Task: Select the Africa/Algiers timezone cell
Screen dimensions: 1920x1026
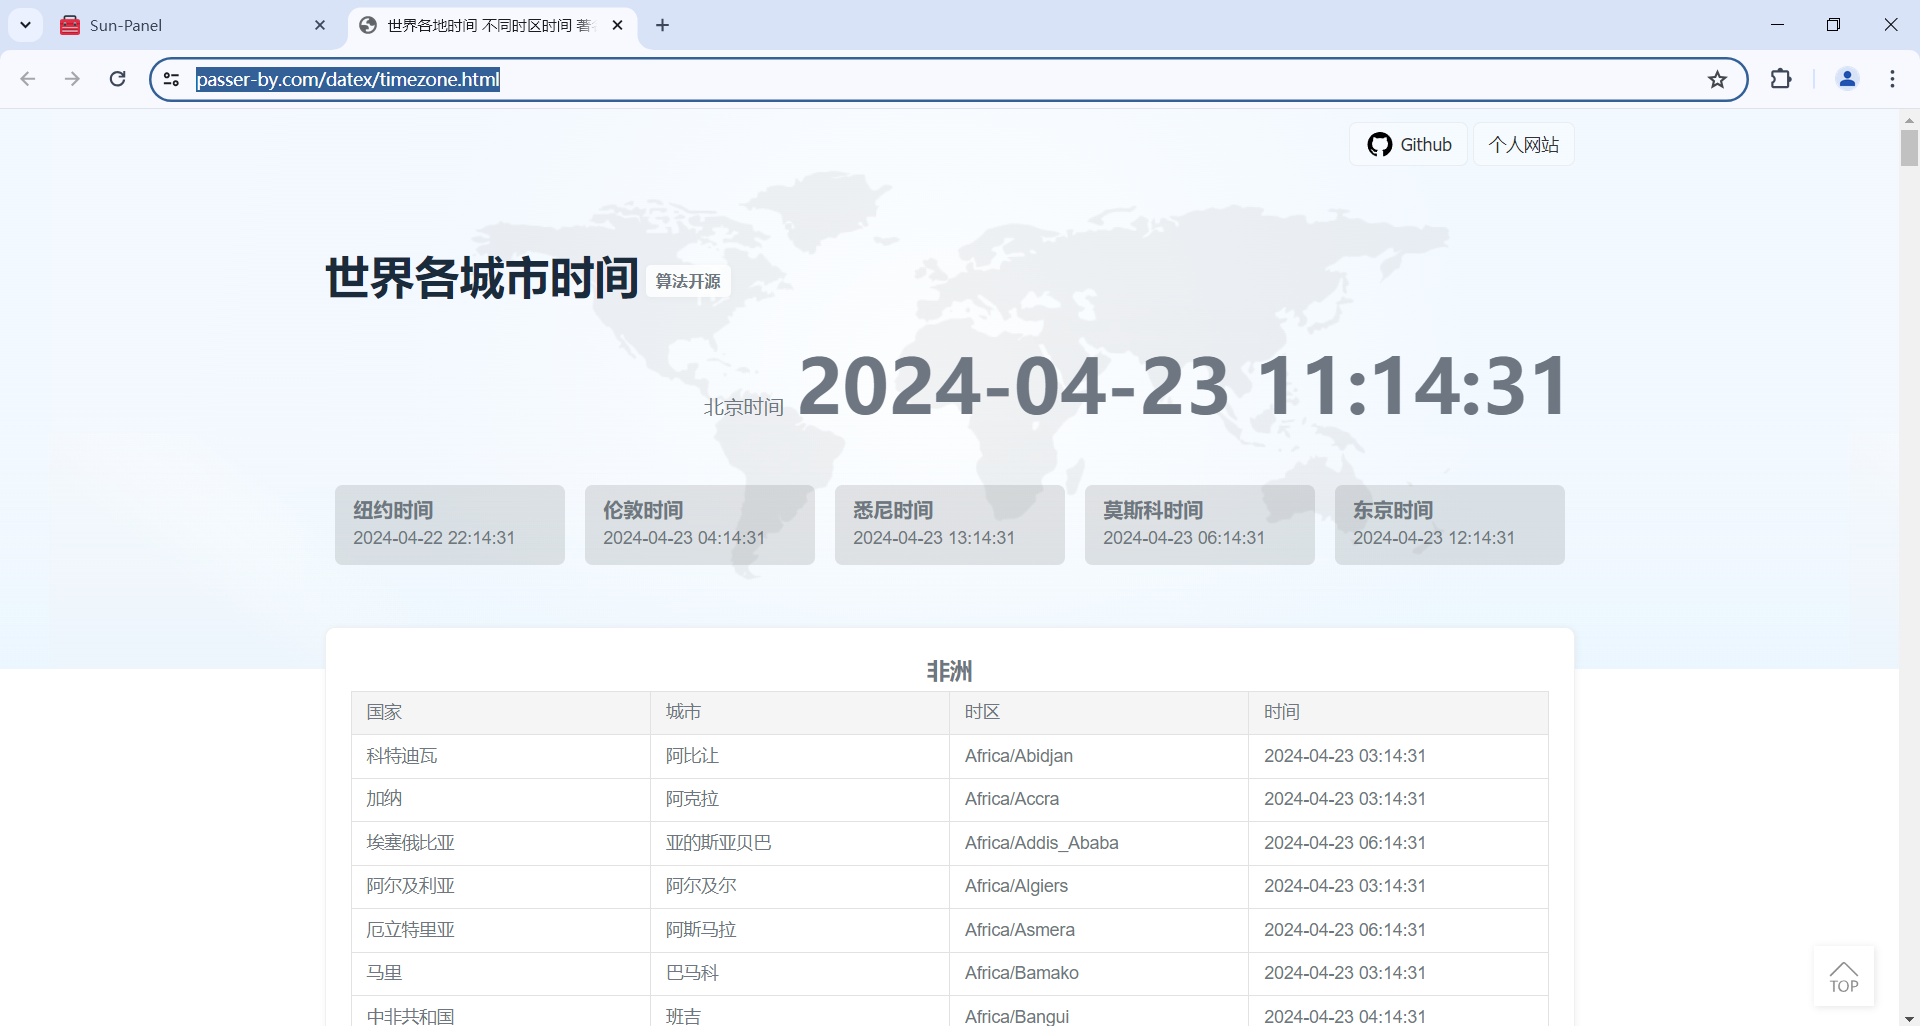Action: point(1099,886)
